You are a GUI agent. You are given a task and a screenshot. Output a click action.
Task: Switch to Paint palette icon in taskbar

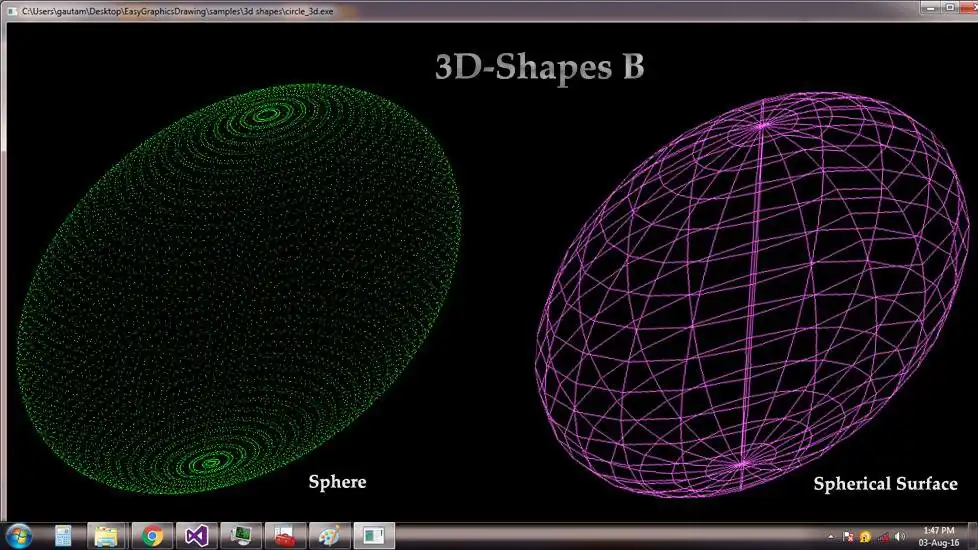point(329,536)
